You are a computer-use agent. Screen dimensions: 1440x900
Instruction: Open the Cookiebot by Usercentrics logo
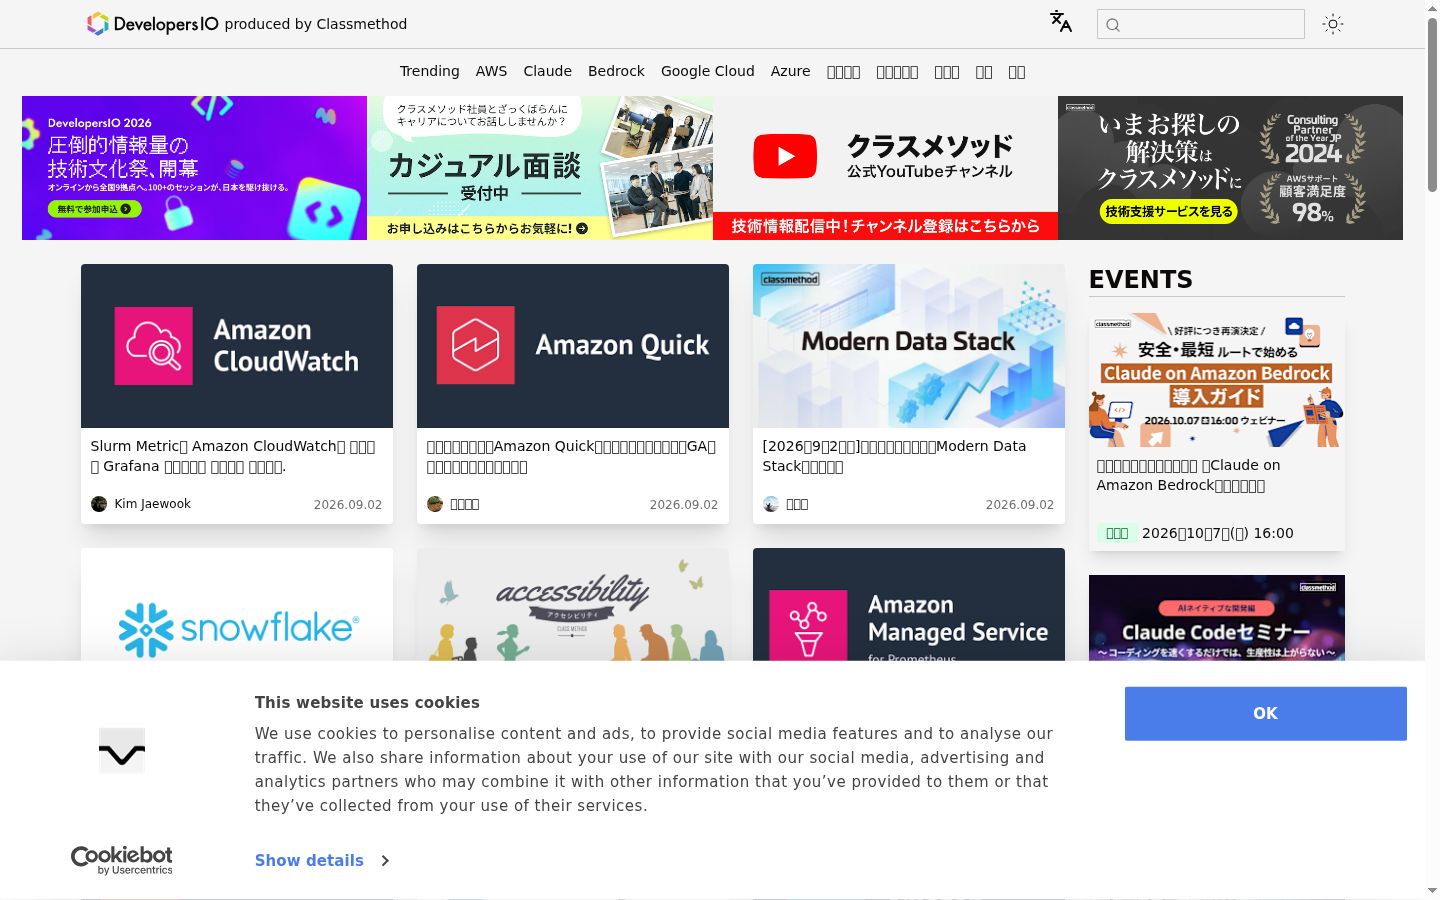(x=122, y=861)
